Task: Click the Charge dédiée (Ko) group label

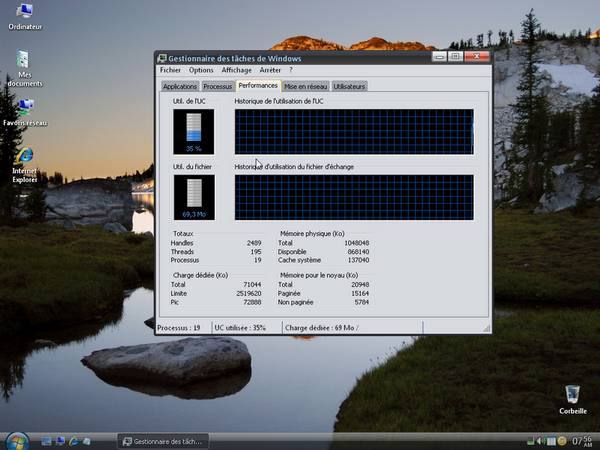Action: click(201, 275)
